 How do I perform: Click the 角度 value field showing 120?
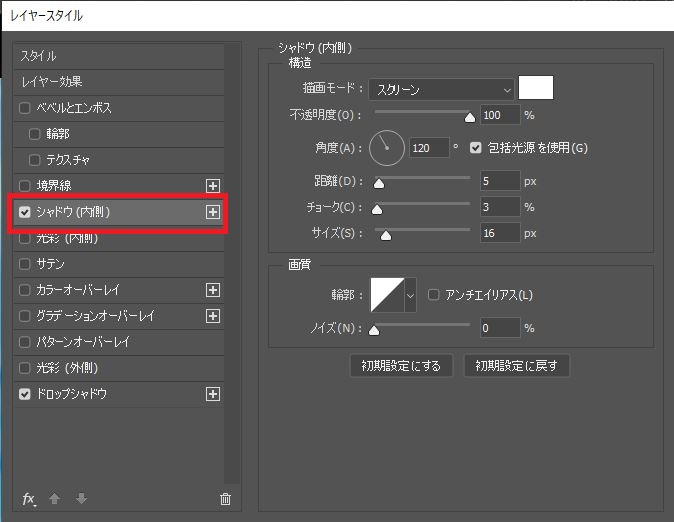[429, 148]
